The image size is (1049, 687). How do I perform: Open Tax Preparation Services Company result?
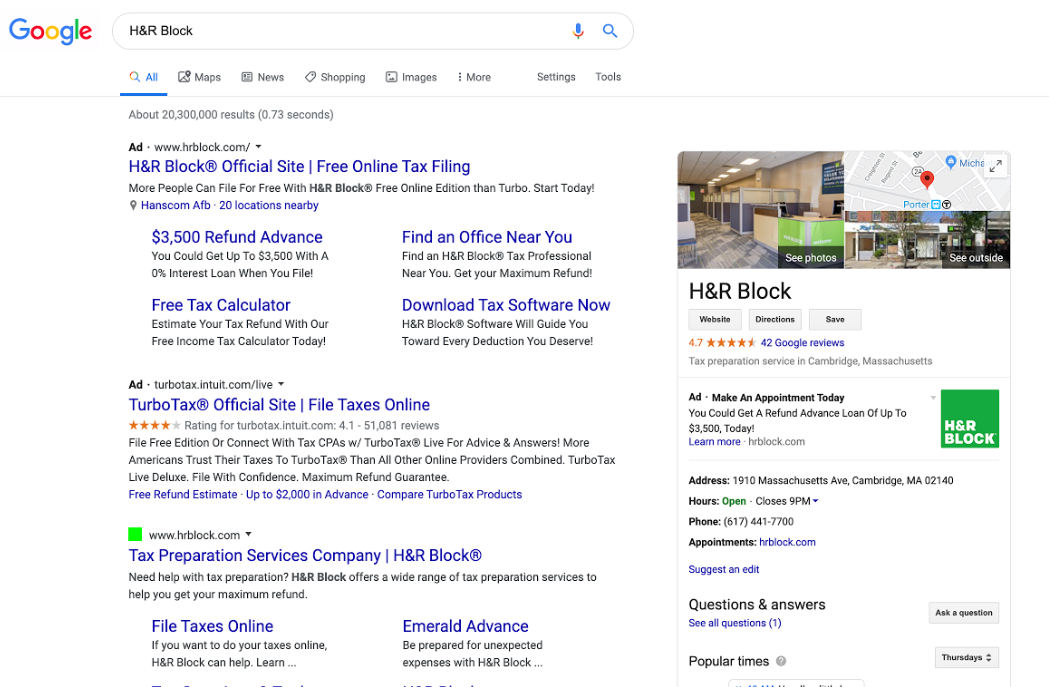coord(305,556)
